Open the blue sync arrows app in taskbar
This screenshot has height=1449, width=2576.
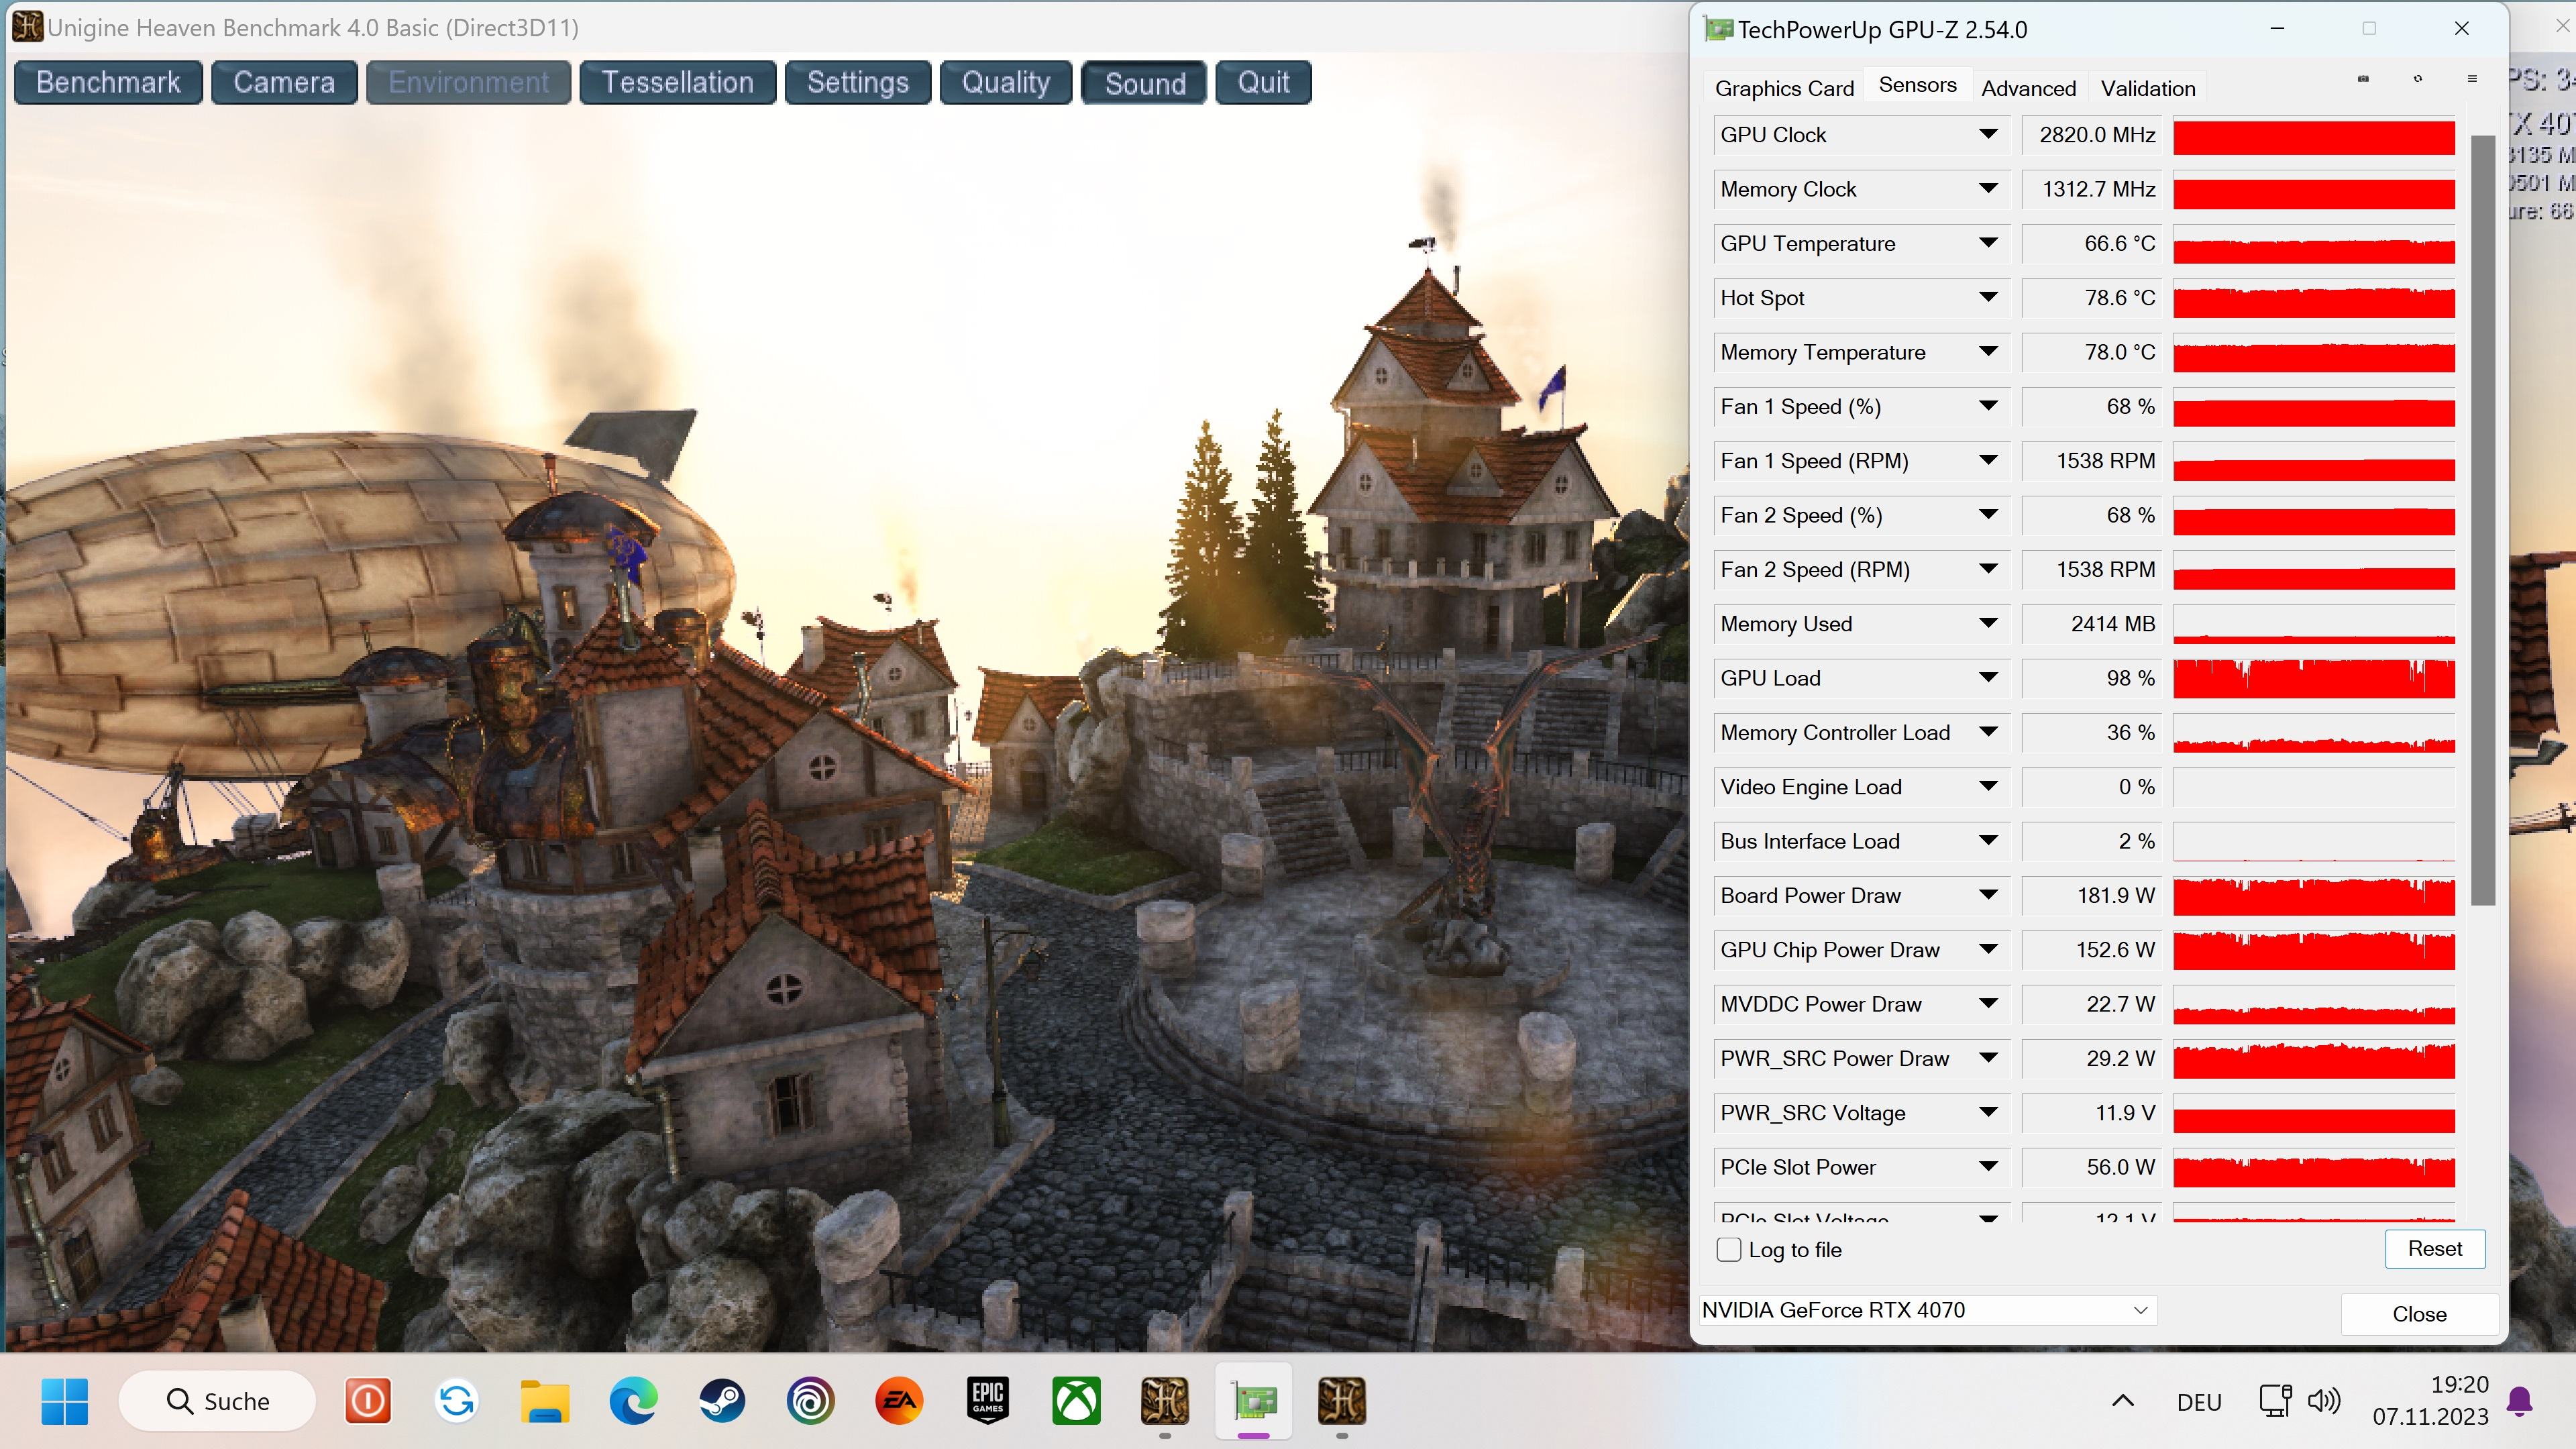[x=457, y=1401]
